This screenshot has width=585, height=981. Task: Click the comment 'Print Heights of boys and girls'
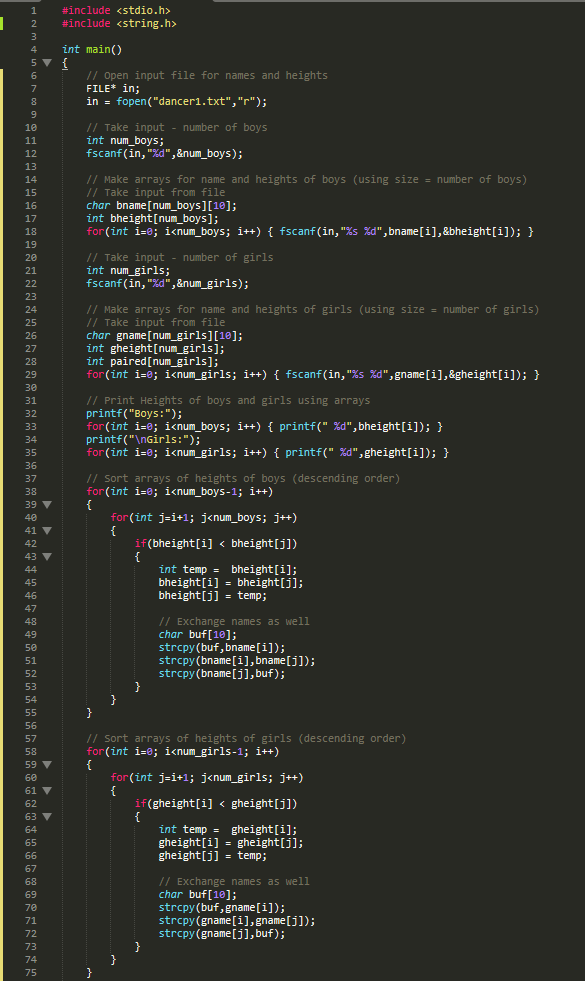click(228, 401)
